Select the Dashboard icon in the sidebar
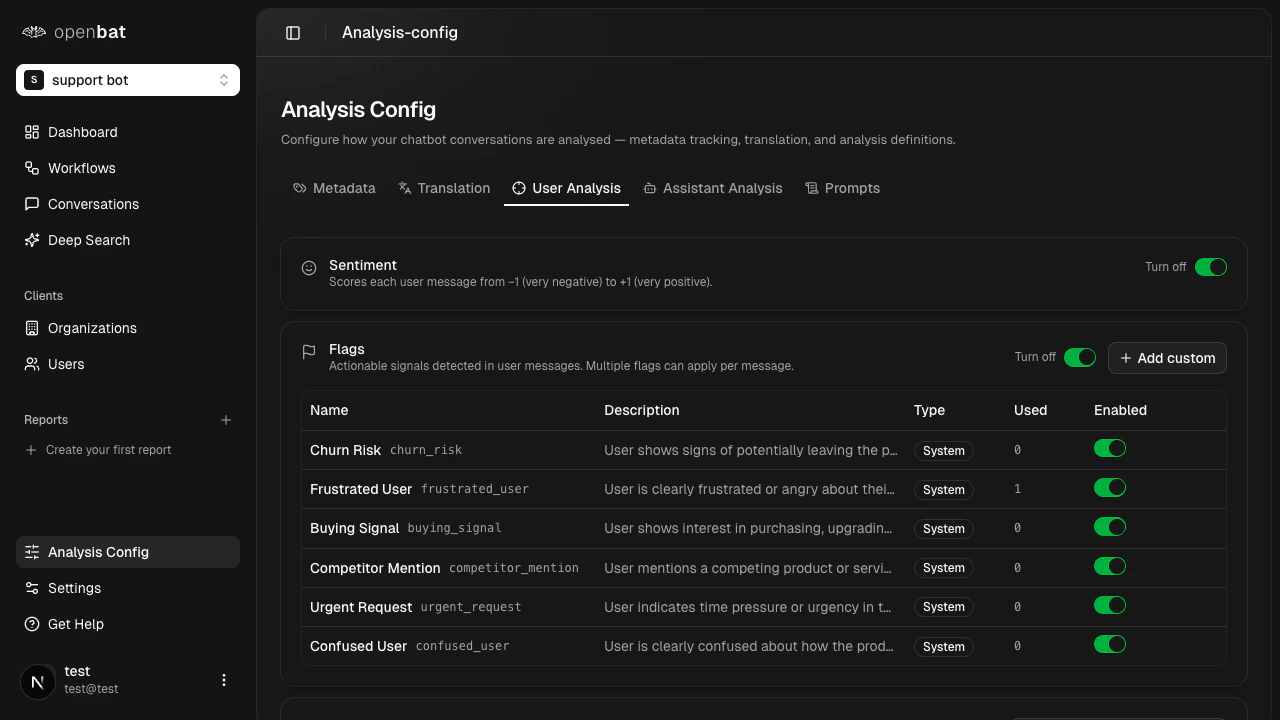 [30, 132]
